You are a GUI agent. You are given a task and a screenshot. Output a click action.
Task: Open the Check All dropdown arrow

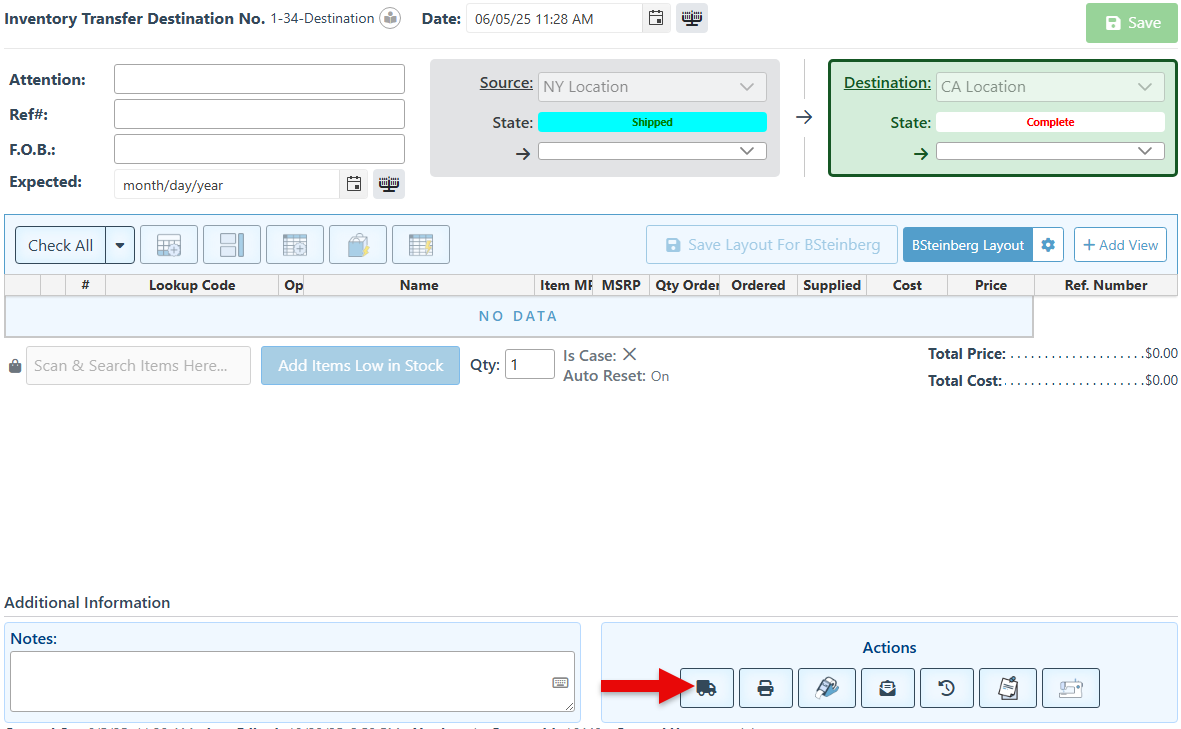pyautogui.click(x=120, y=245)
